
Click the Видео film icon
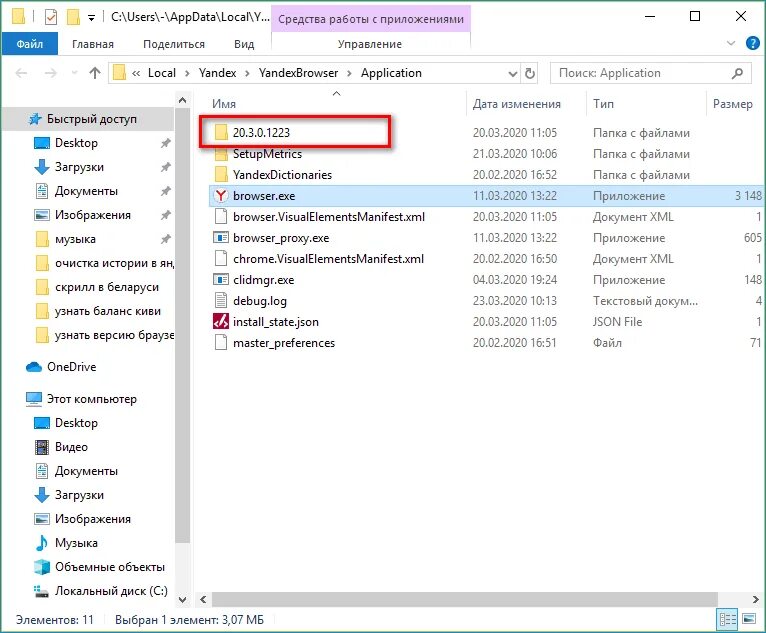click(42, 447)
